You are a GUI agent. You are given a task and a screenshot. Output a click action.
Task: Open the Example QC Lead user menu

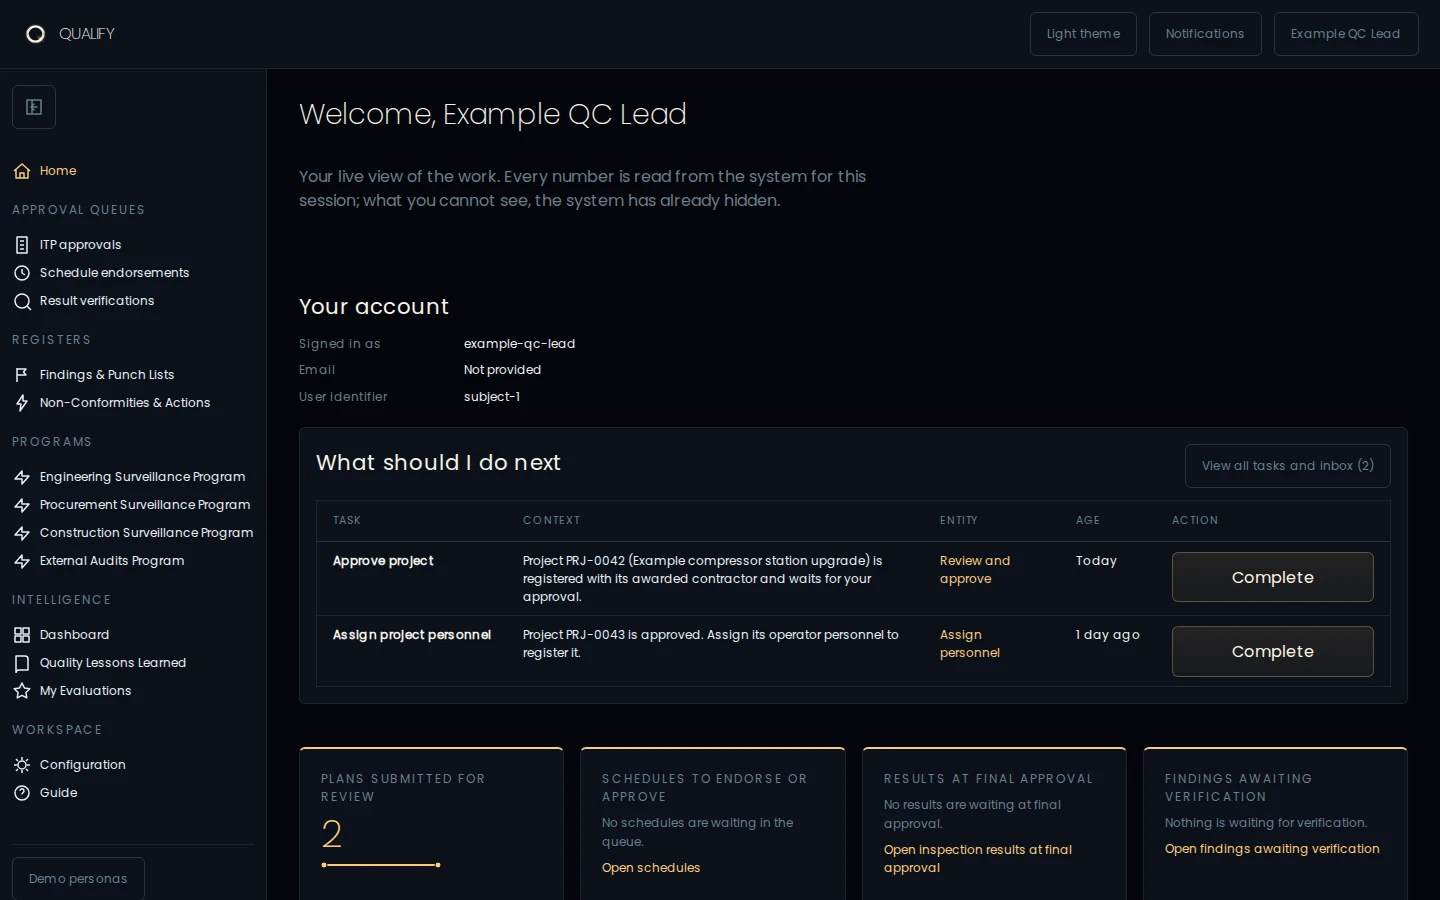[1345, 34]
